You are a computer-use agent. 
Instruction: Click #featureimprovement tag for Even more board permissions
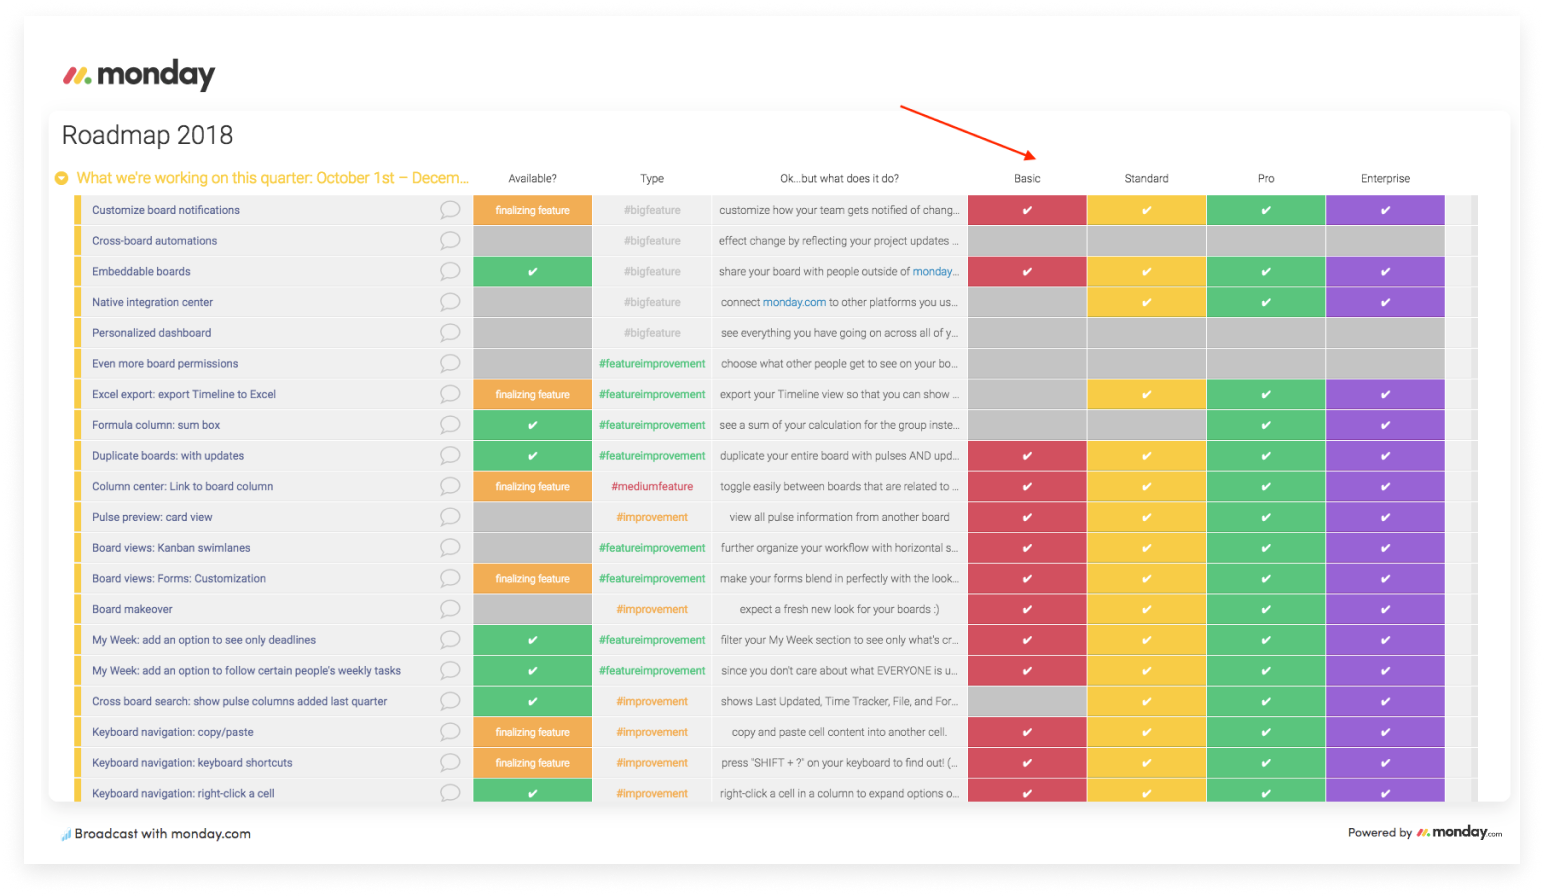(x=652, y=364)
